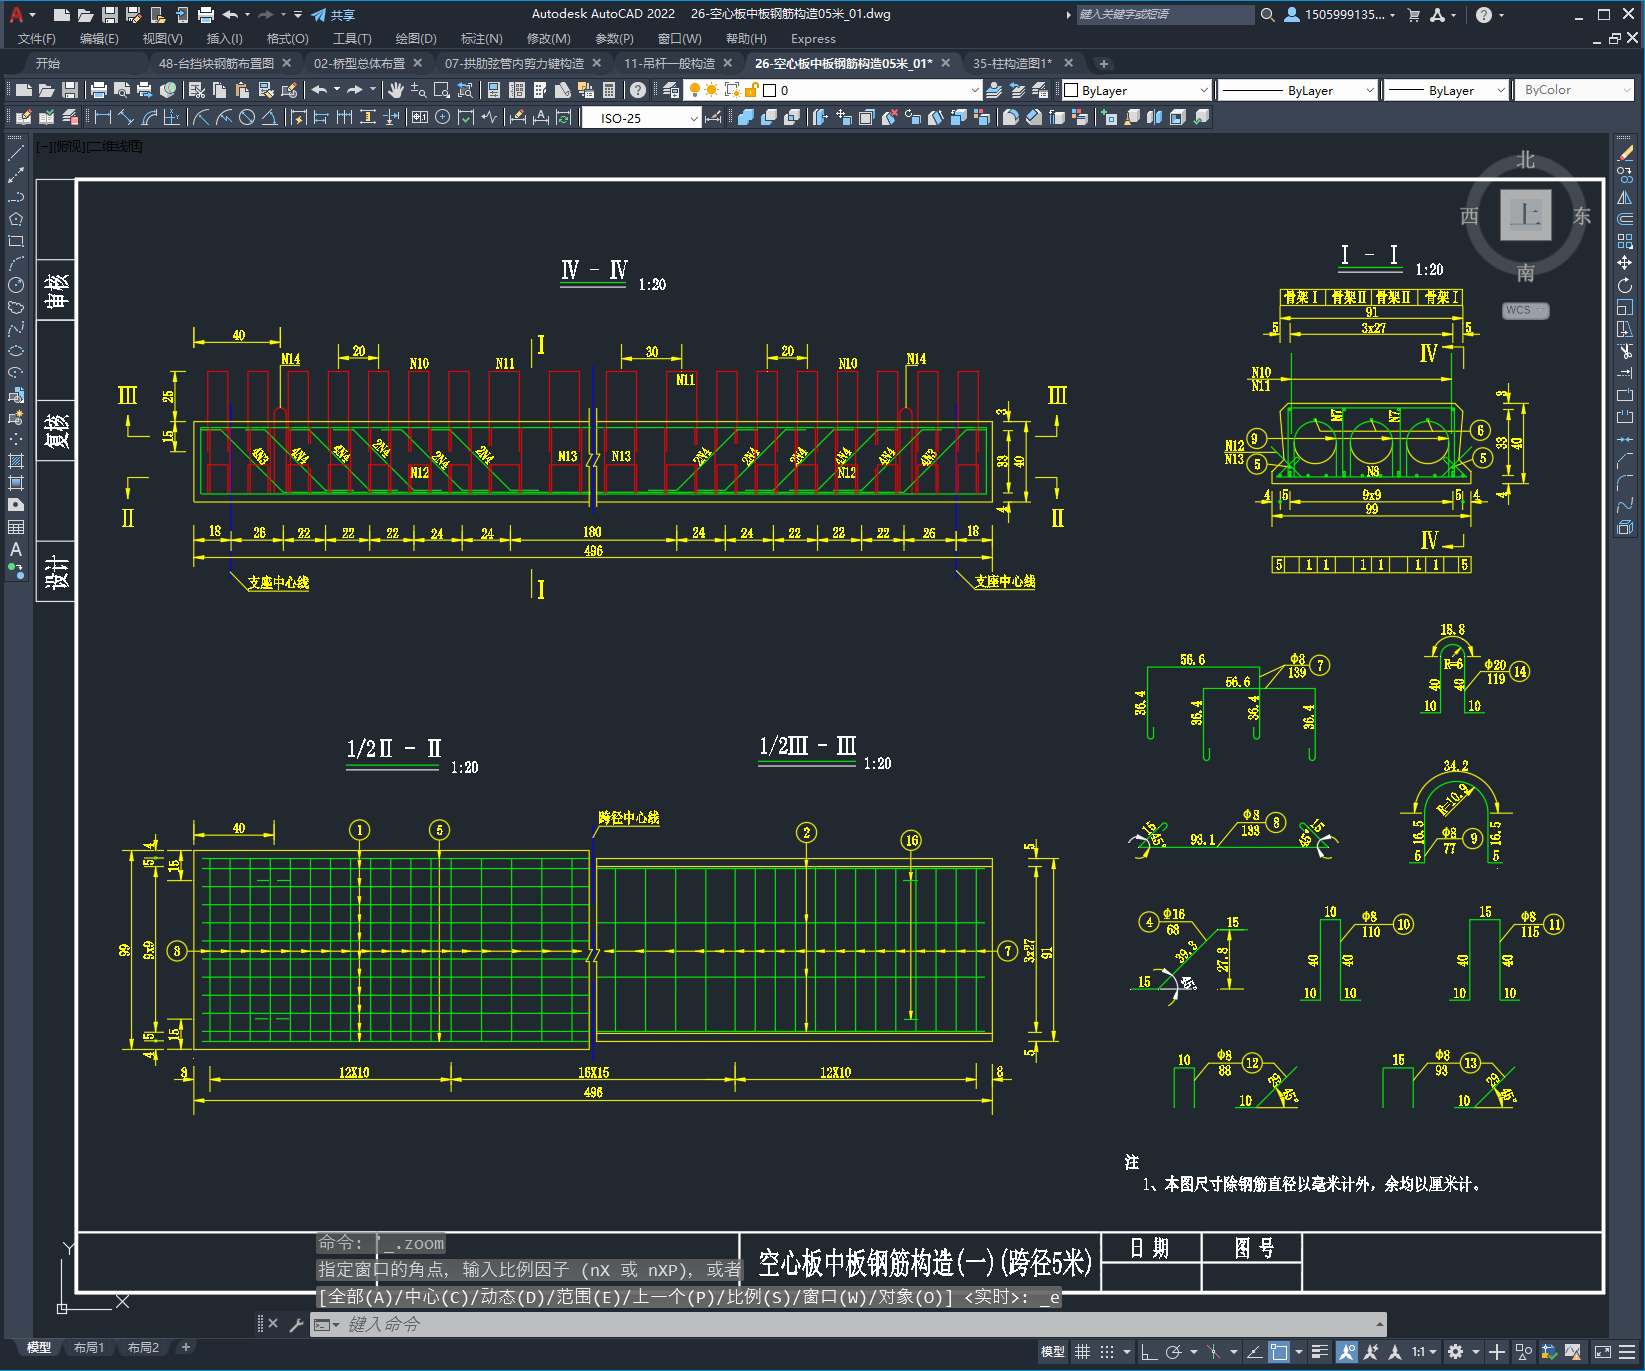Click the lineweight ByLayer selector
Viewport: 1645px width, 1371px height.
pyautogui.click(x=1444, y=90)
